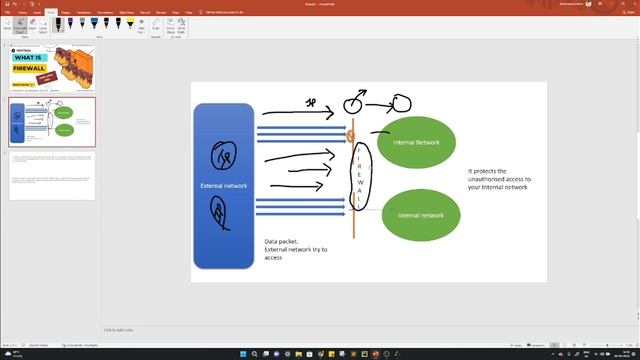Click the weather widget in the taskbar
The height and width of the screenshot is (360, 640).
[13, 354]
